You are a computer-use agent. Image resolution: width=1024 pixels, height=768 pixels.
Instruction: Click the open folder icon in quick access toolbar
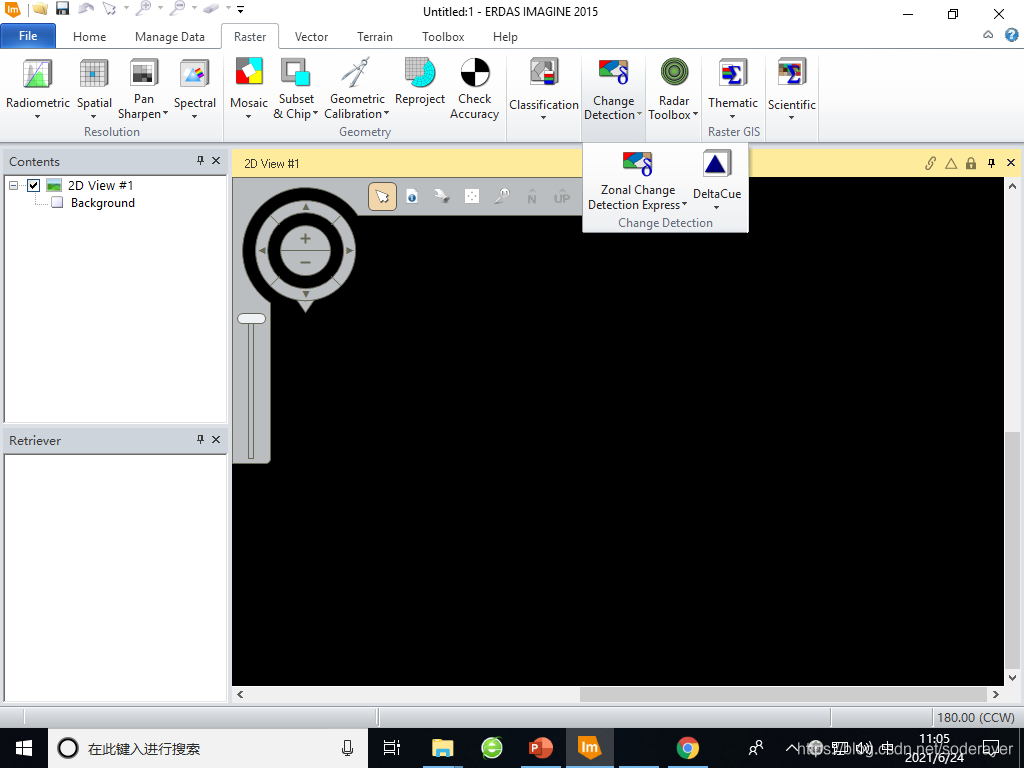pos(40,9)
